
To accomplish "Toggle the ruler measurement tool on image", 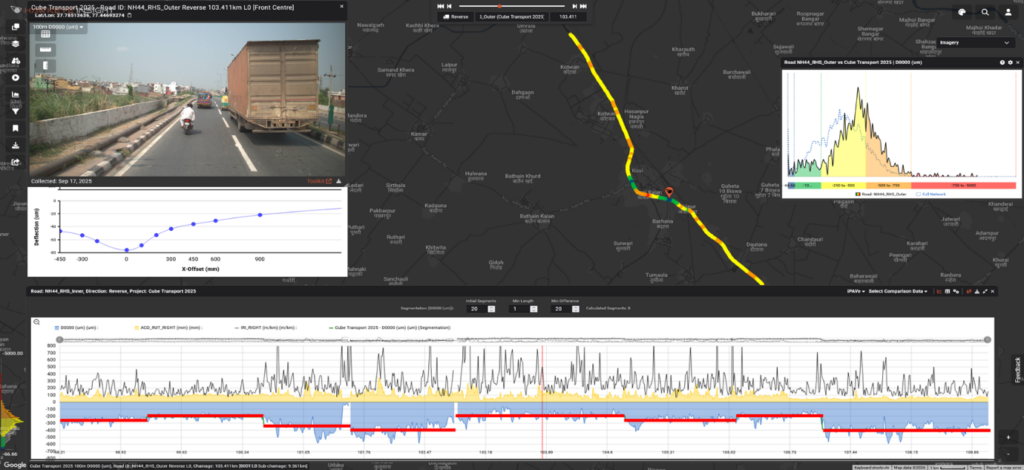I will (47, 50).
